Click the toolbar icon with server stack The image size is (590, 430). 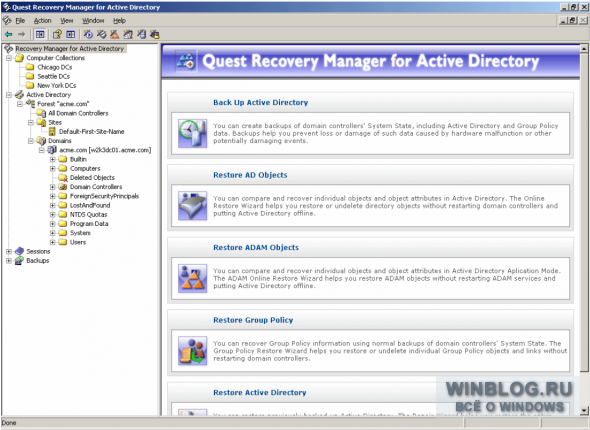[x=141, y=35]
